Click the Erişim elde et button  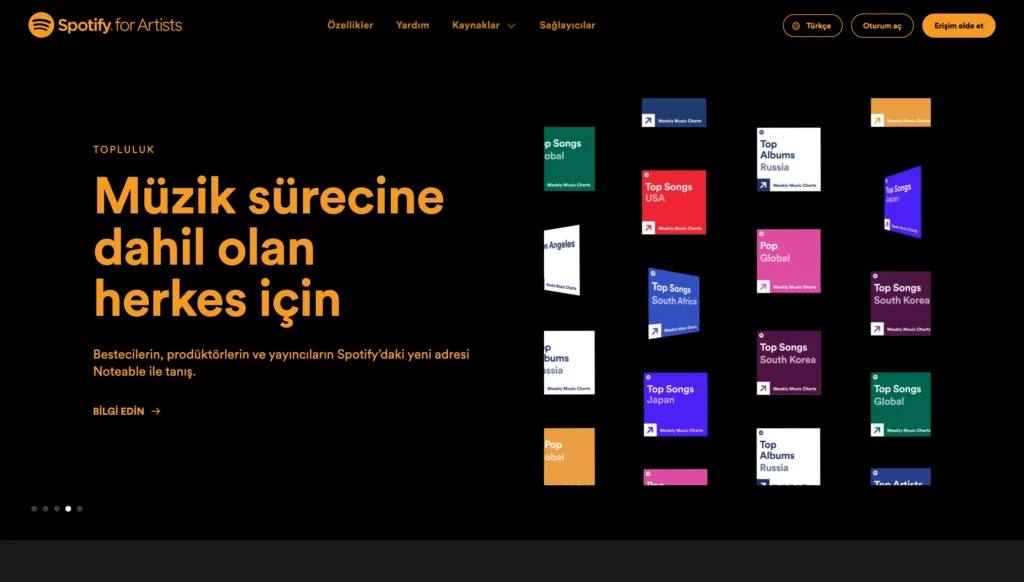958,25
